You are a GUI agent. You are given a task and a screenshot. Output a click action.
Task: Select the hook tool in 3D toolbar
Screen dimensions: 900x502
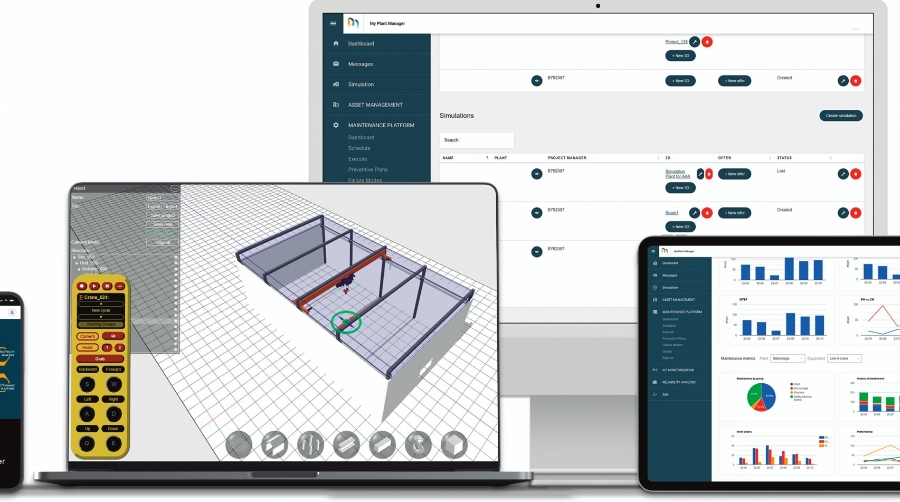pos(418,445)
